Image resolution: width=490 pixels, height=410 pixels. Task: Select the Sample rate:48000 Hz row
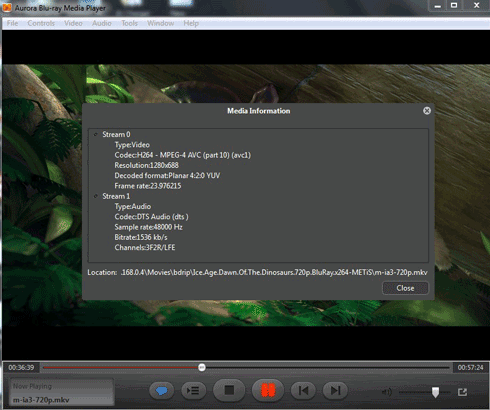149,227
